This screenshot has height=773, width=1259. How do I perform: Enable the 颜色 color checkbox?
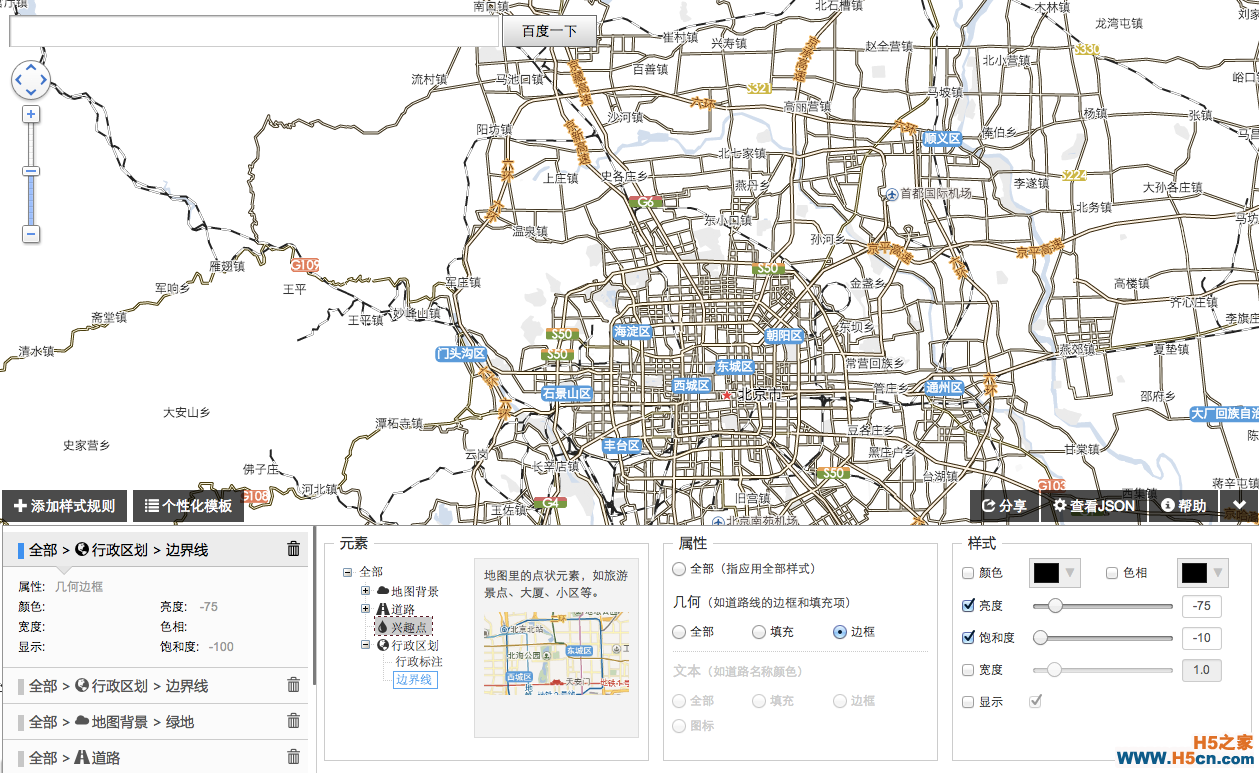(x=968, y=573)
